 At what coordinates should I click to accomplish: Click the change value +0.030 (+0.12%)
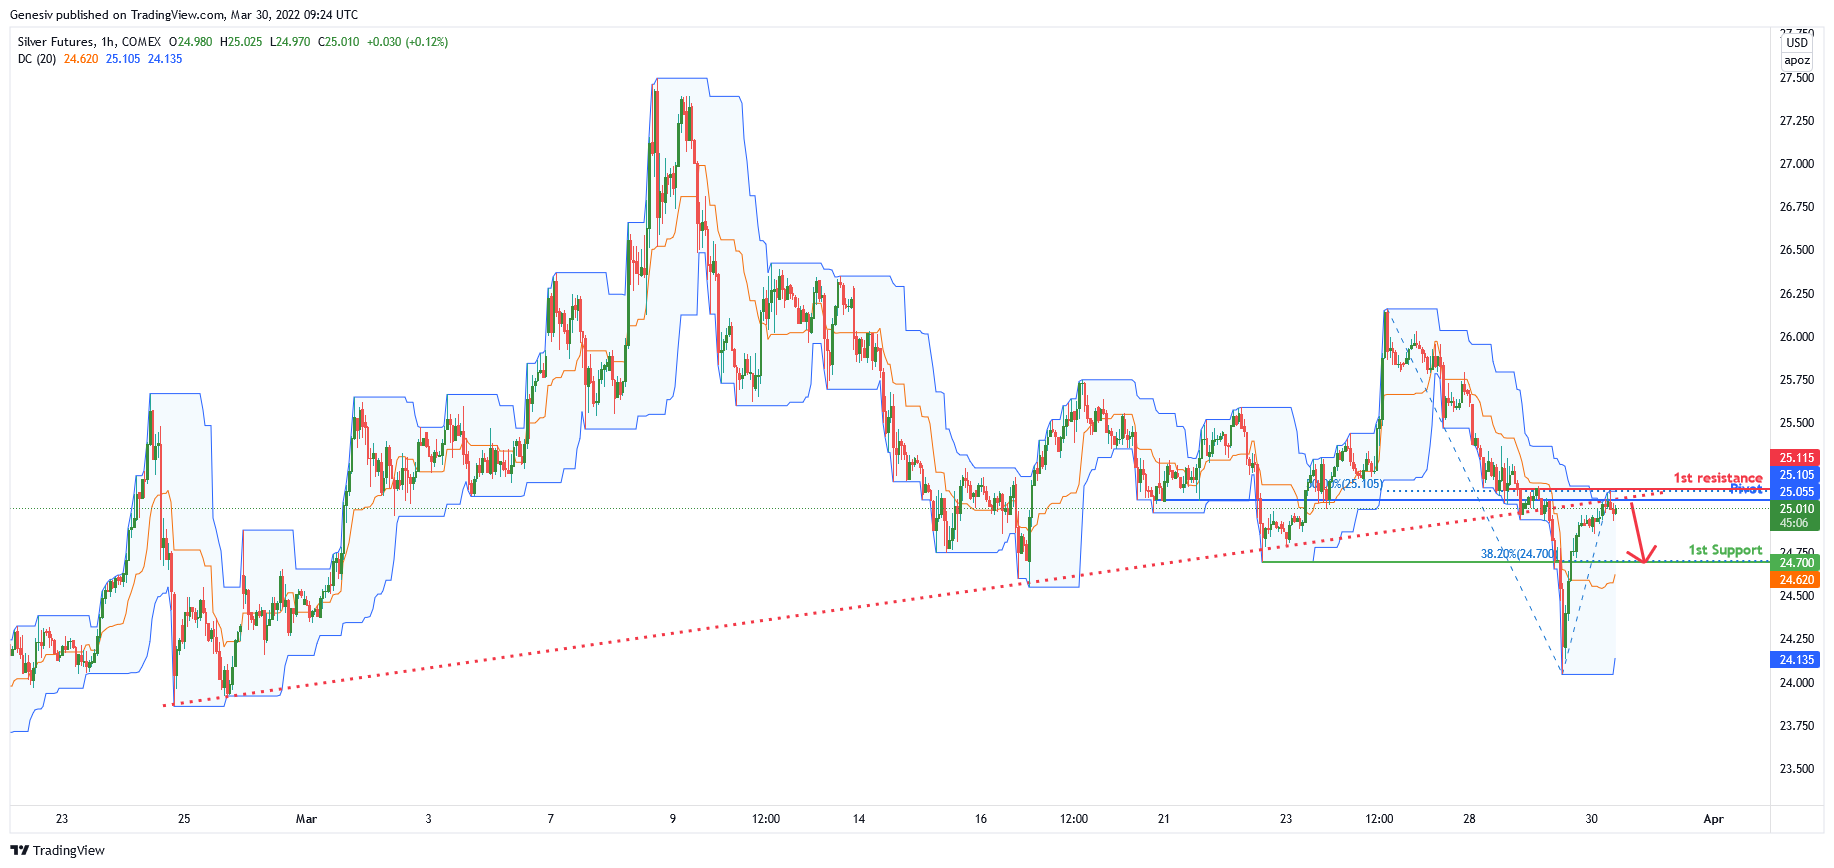[x=407, y=42]
